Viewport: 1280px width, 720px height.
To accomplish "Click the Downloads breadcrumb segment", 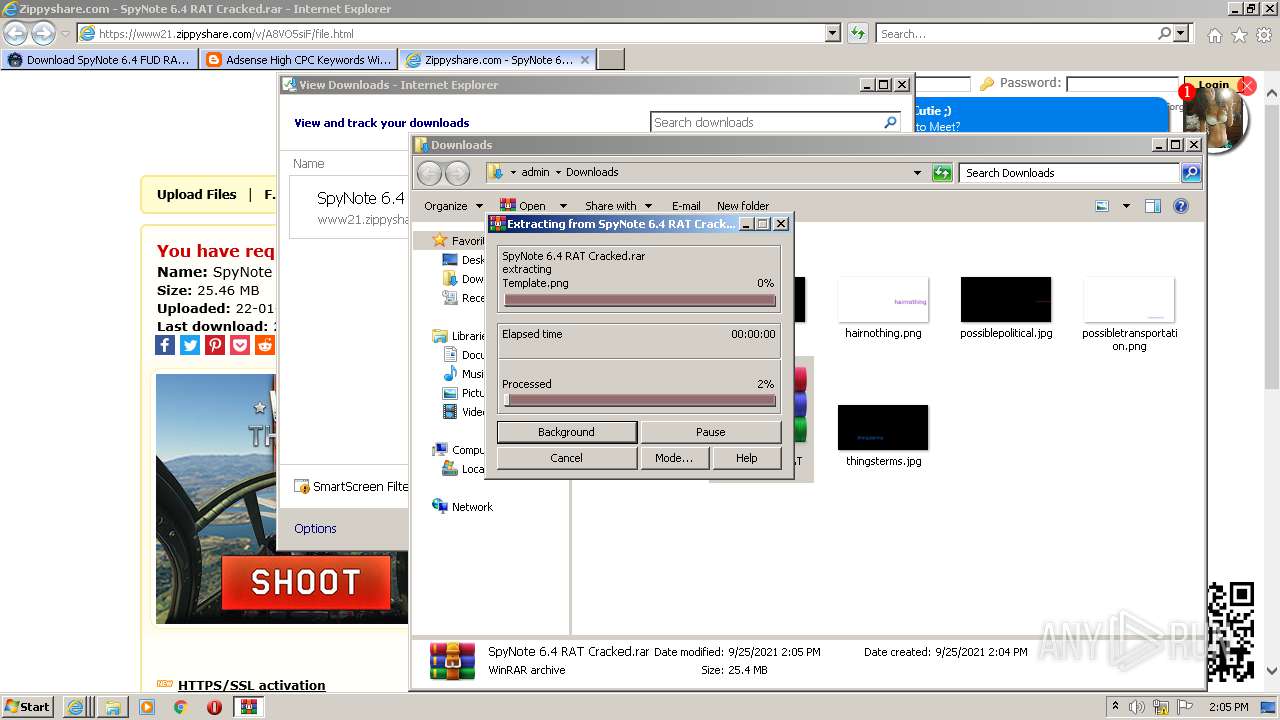I will click(591, 172).
